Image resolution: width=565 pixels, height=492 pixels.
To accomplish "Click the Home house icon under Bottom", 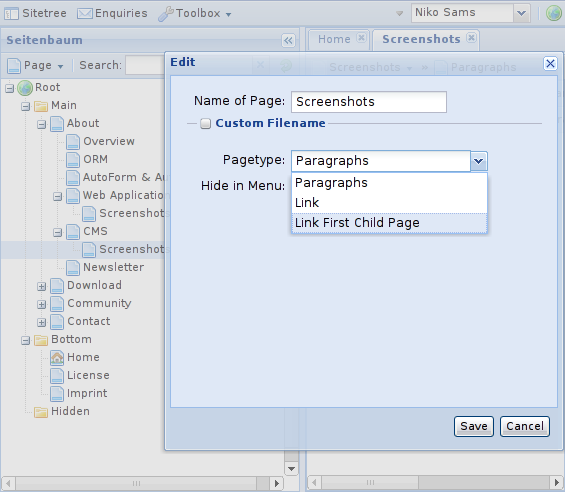I will [57, 358].
